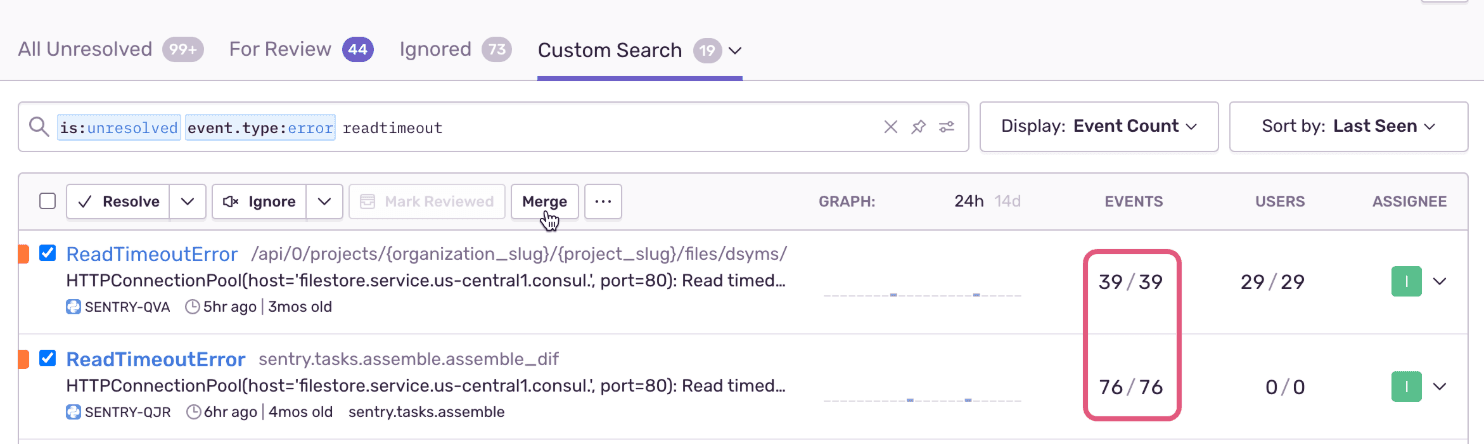Open the ReadTimeoutError dsyms issue link
The image size is (1484, 444).
(x=152, y=254)
